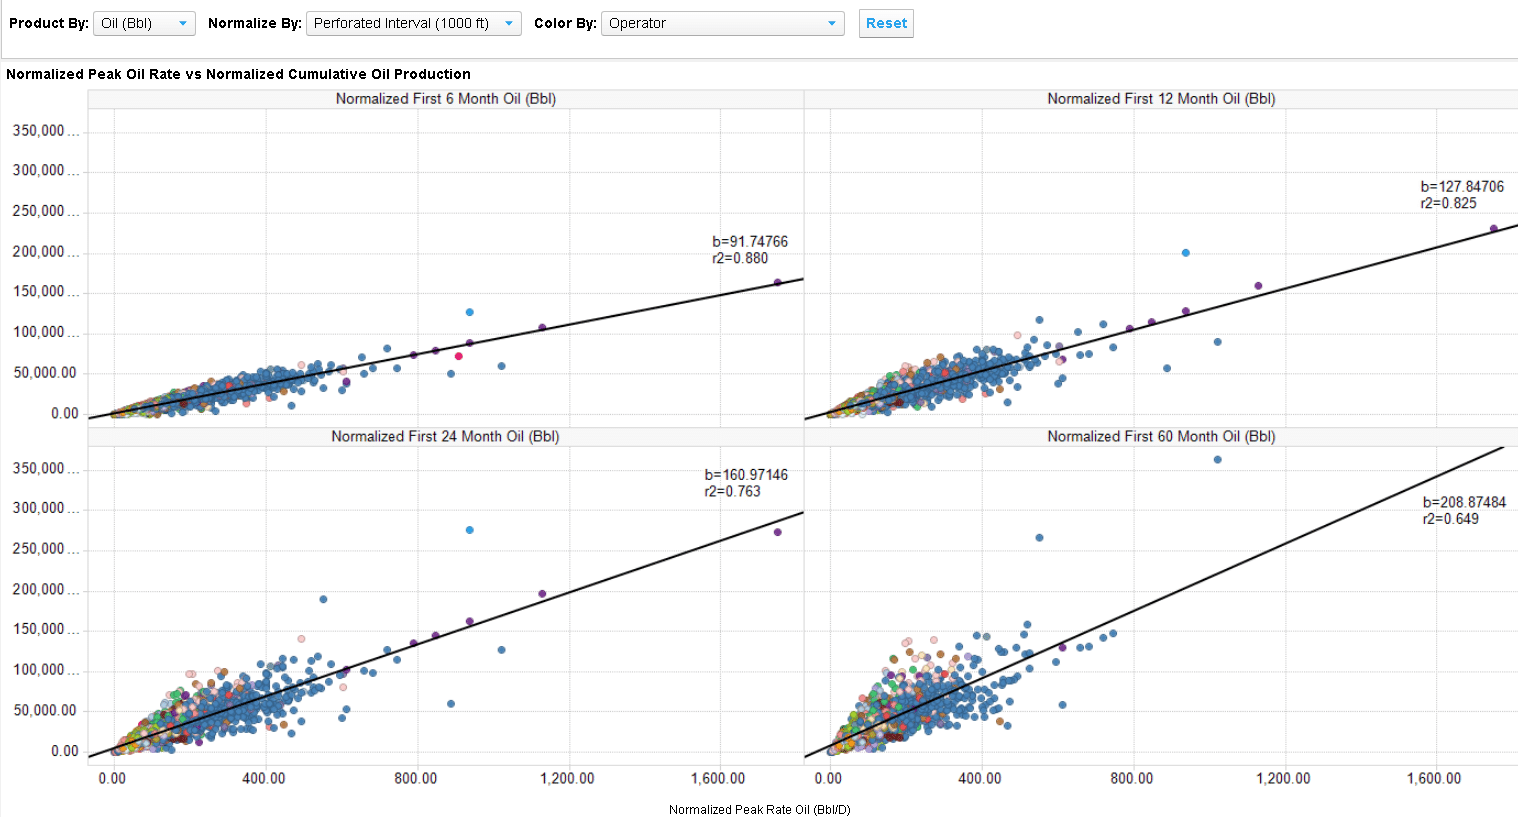Screen dimensions: 1518x817
Task: Click the Normalized First 60 Month Oil header
Action: [x=1161, y=437]
